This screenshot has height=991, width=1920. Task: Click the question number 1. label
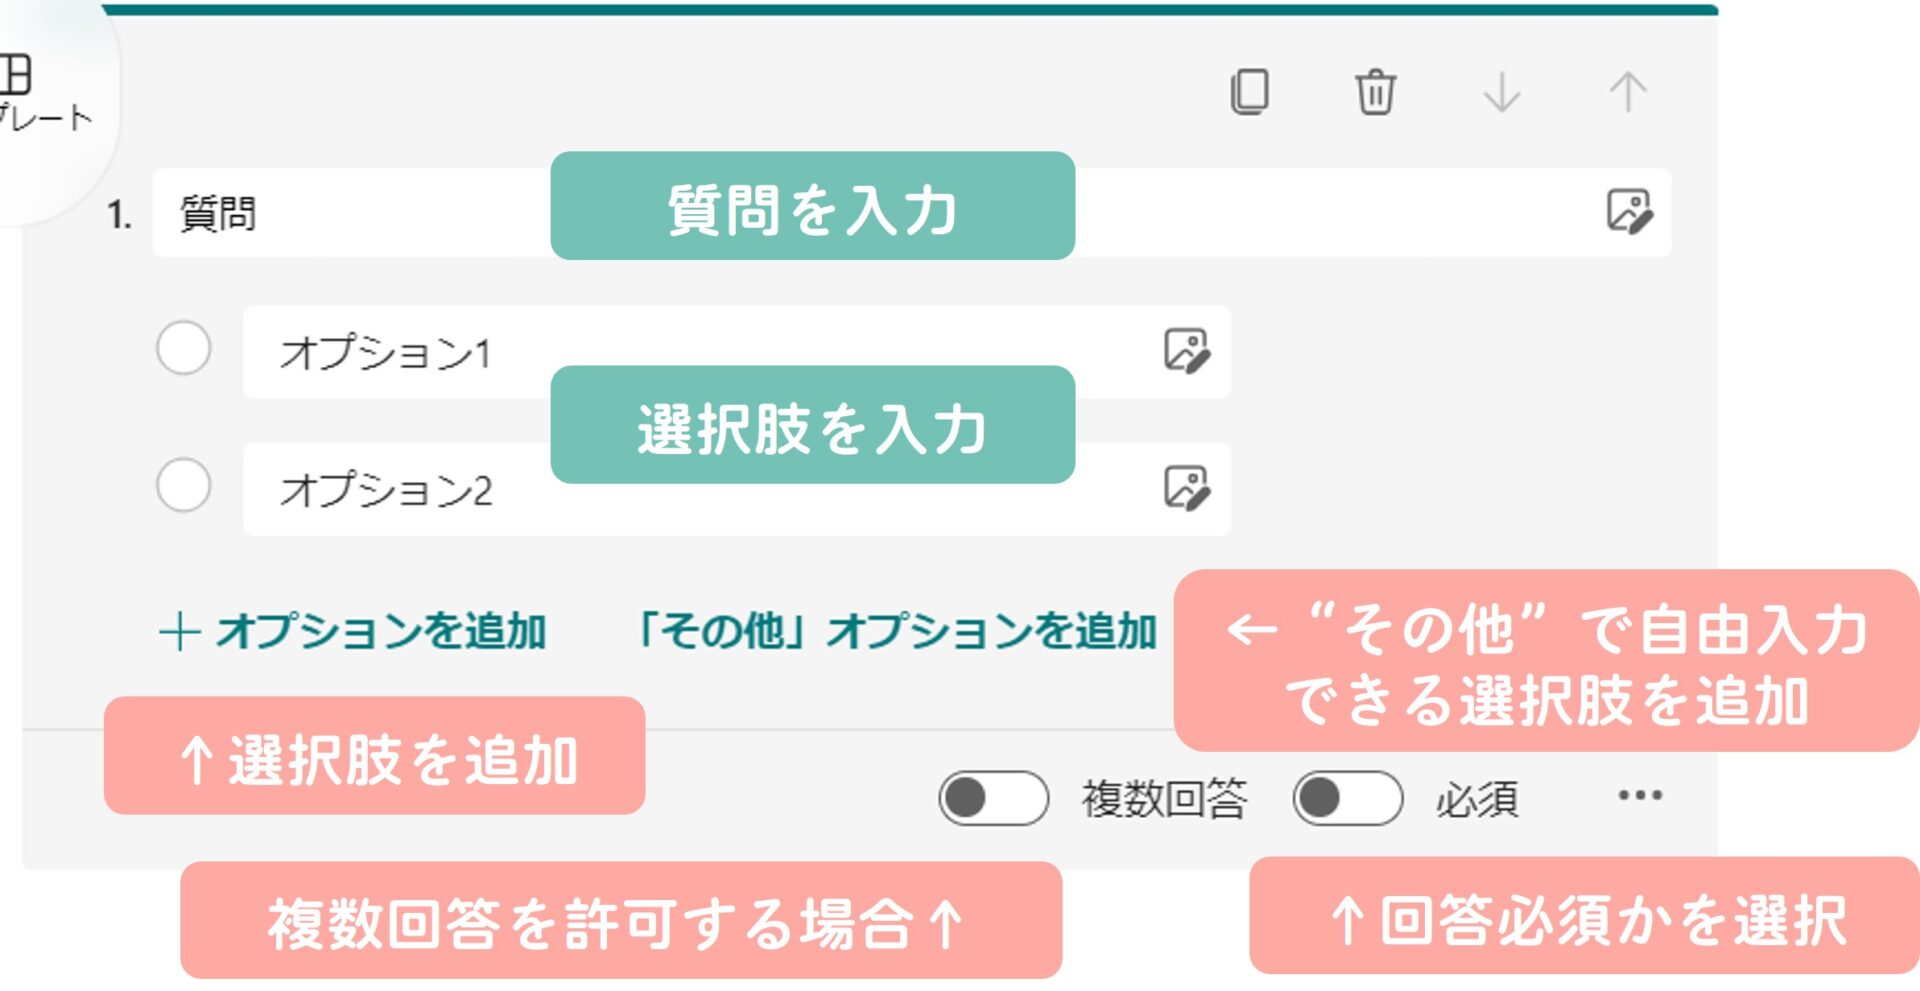pyautogui.click(x=120, y=215)
